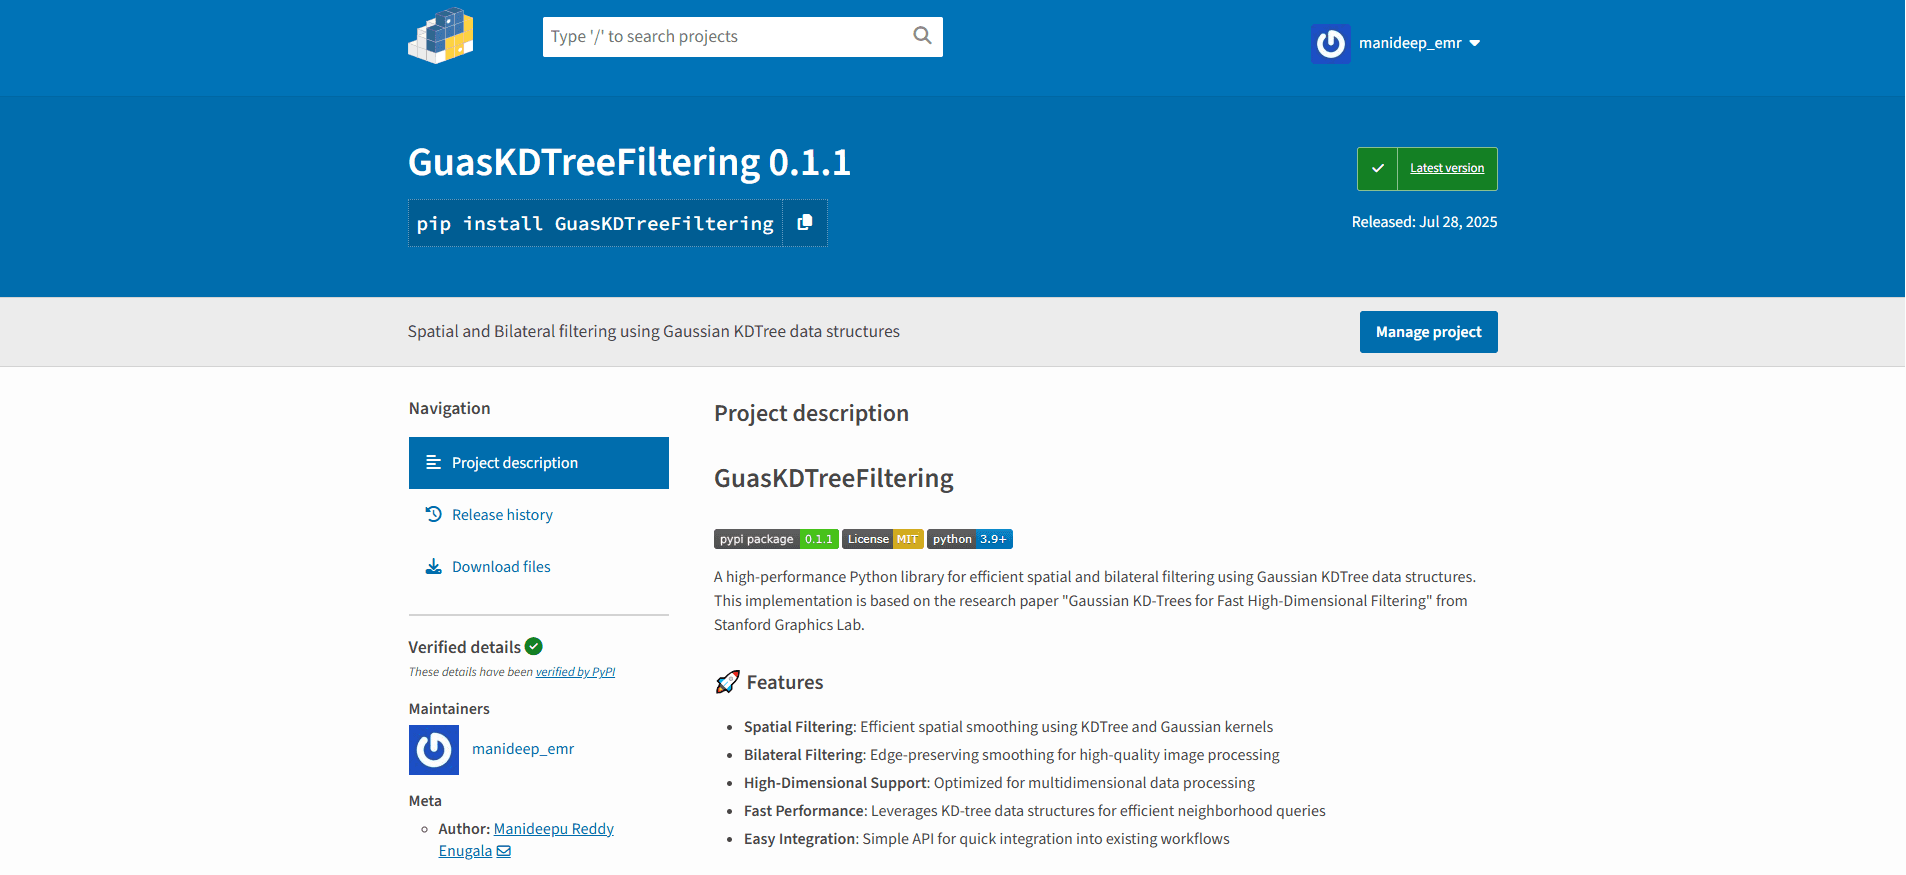Click the author Manideepu Reddy Enugala link

[x=553, y=829]
